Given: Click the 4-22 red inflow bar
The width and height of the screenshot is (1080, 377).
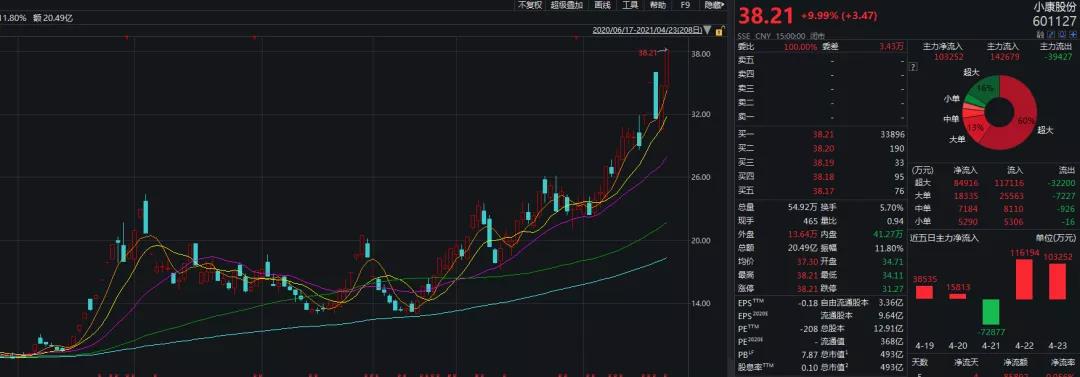Looking at the screenshot, I should (x=1024, y=279).
